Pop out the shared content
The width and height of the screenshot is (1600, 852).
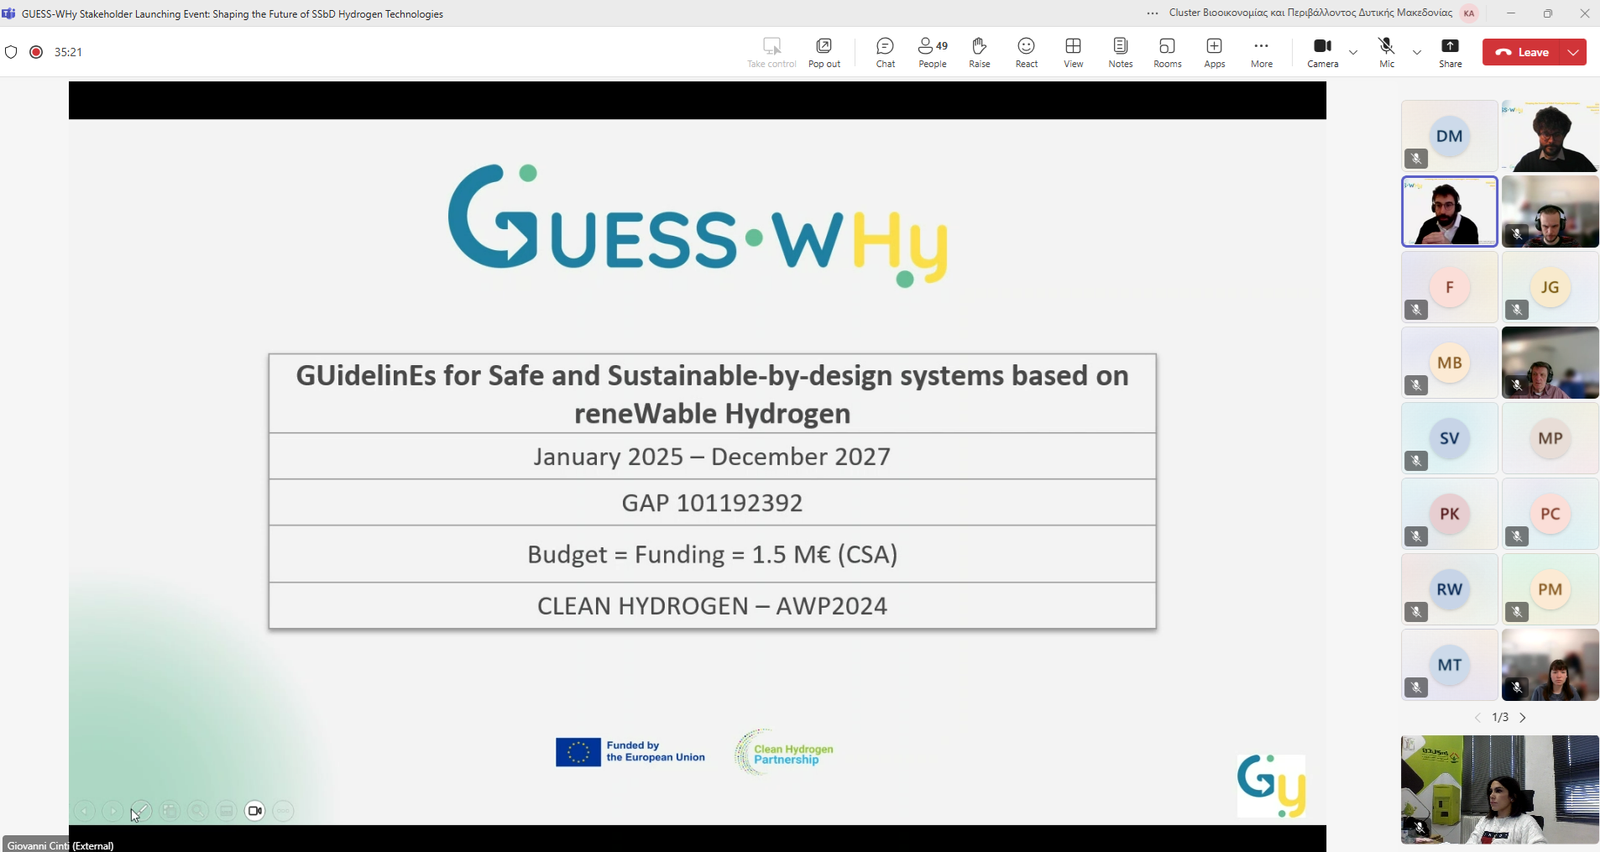pyautogui.click(x=824, y=52)
